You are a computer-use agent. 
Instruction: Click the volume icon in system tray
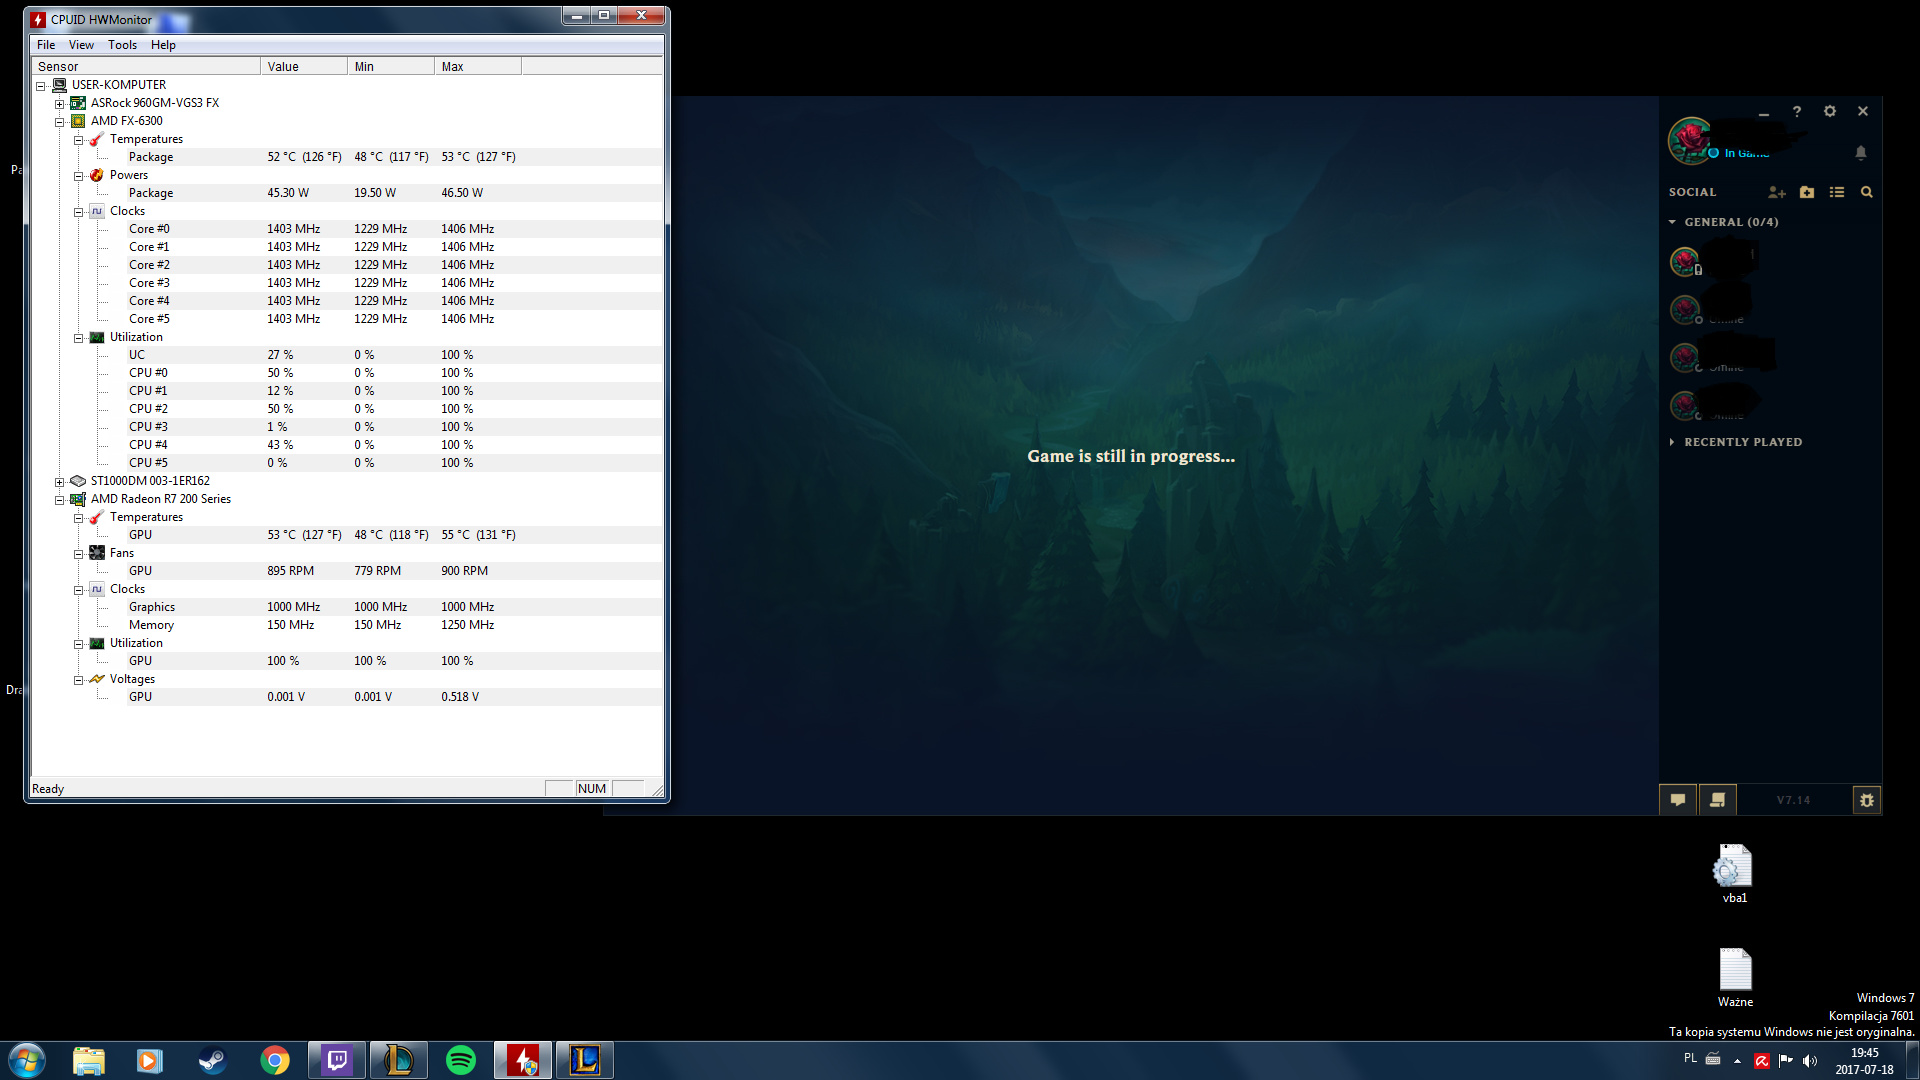point(1810,1061)
